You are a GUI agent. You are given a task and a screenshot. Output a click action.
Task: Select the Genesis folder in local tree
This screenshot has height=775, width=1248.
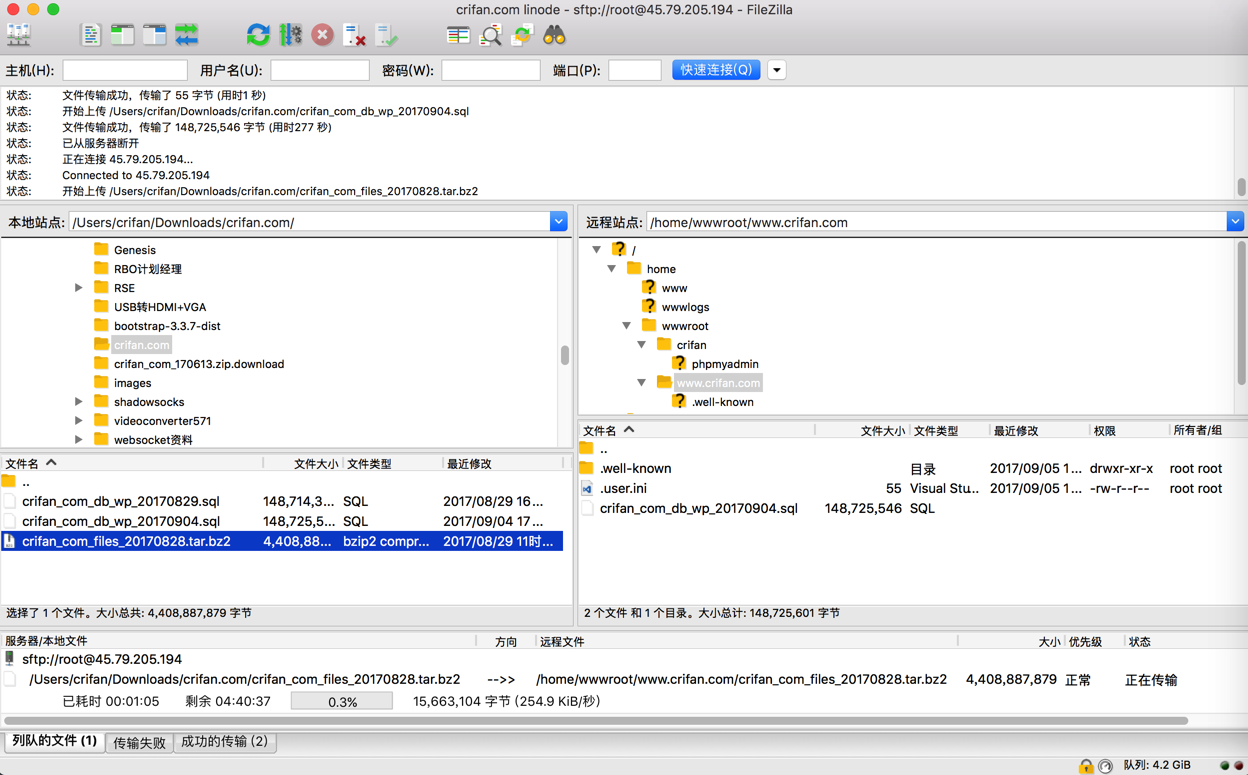point(135,250)
